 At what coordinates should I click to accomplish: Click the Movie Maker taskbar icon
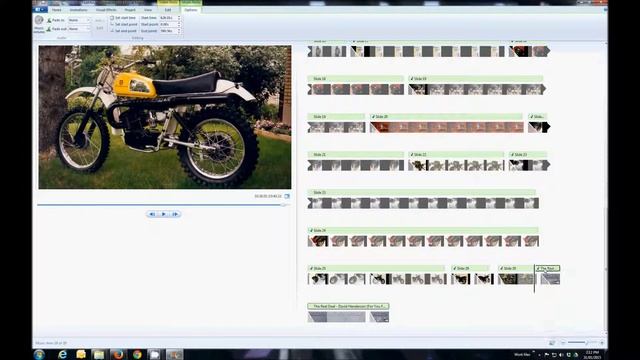tap(174, 354)
